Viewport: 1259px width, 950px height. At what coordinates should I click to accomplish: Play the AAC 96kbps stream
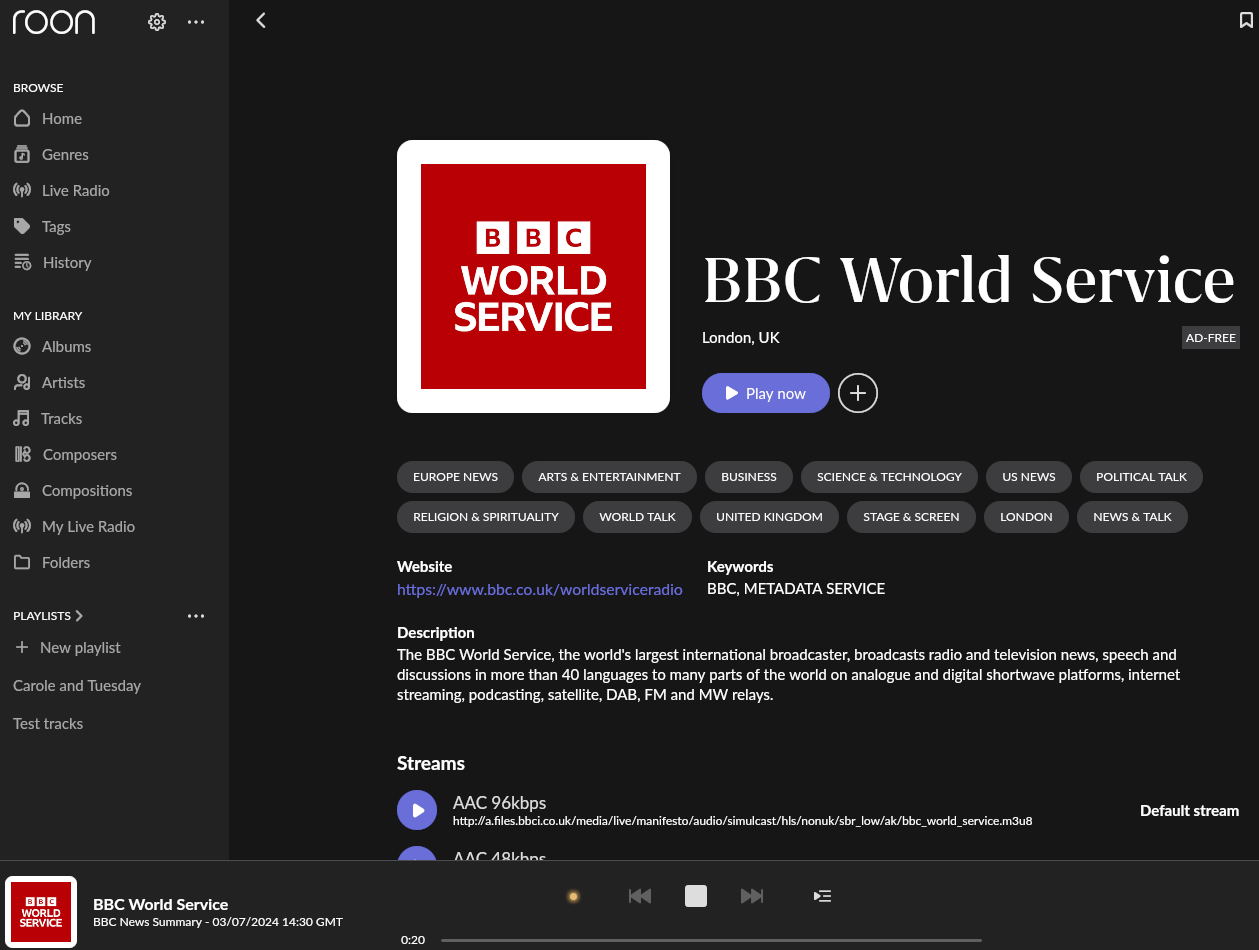tap(417, 810)
